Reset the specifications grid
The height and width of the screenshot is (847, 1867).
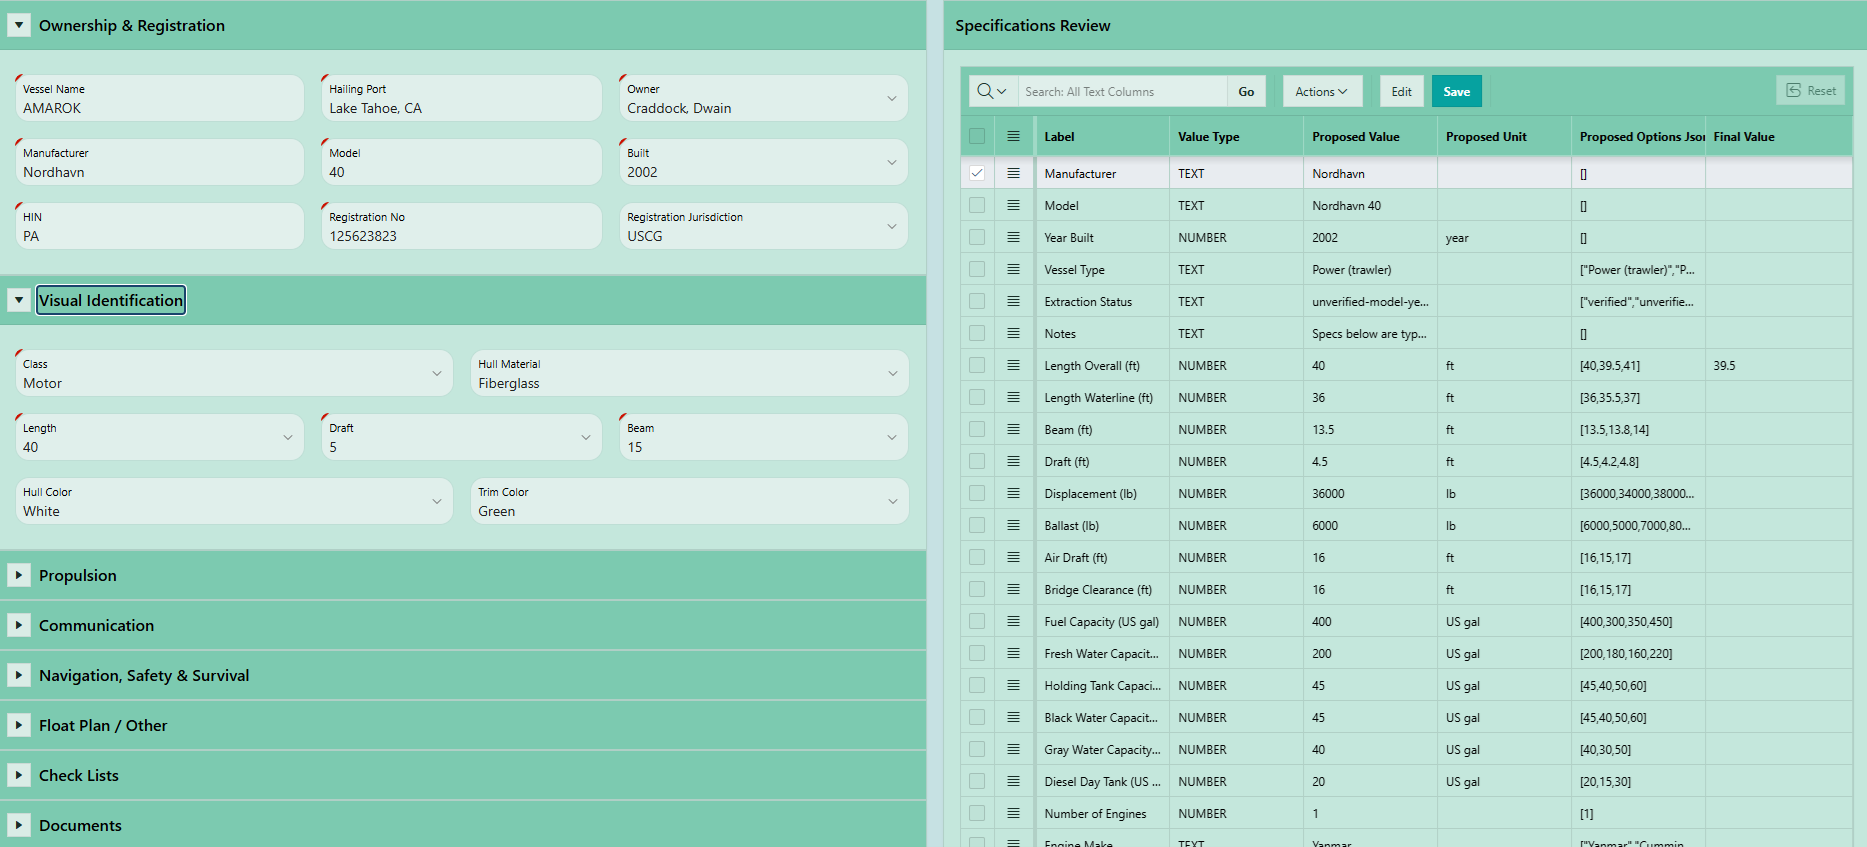coord(1810,90)
